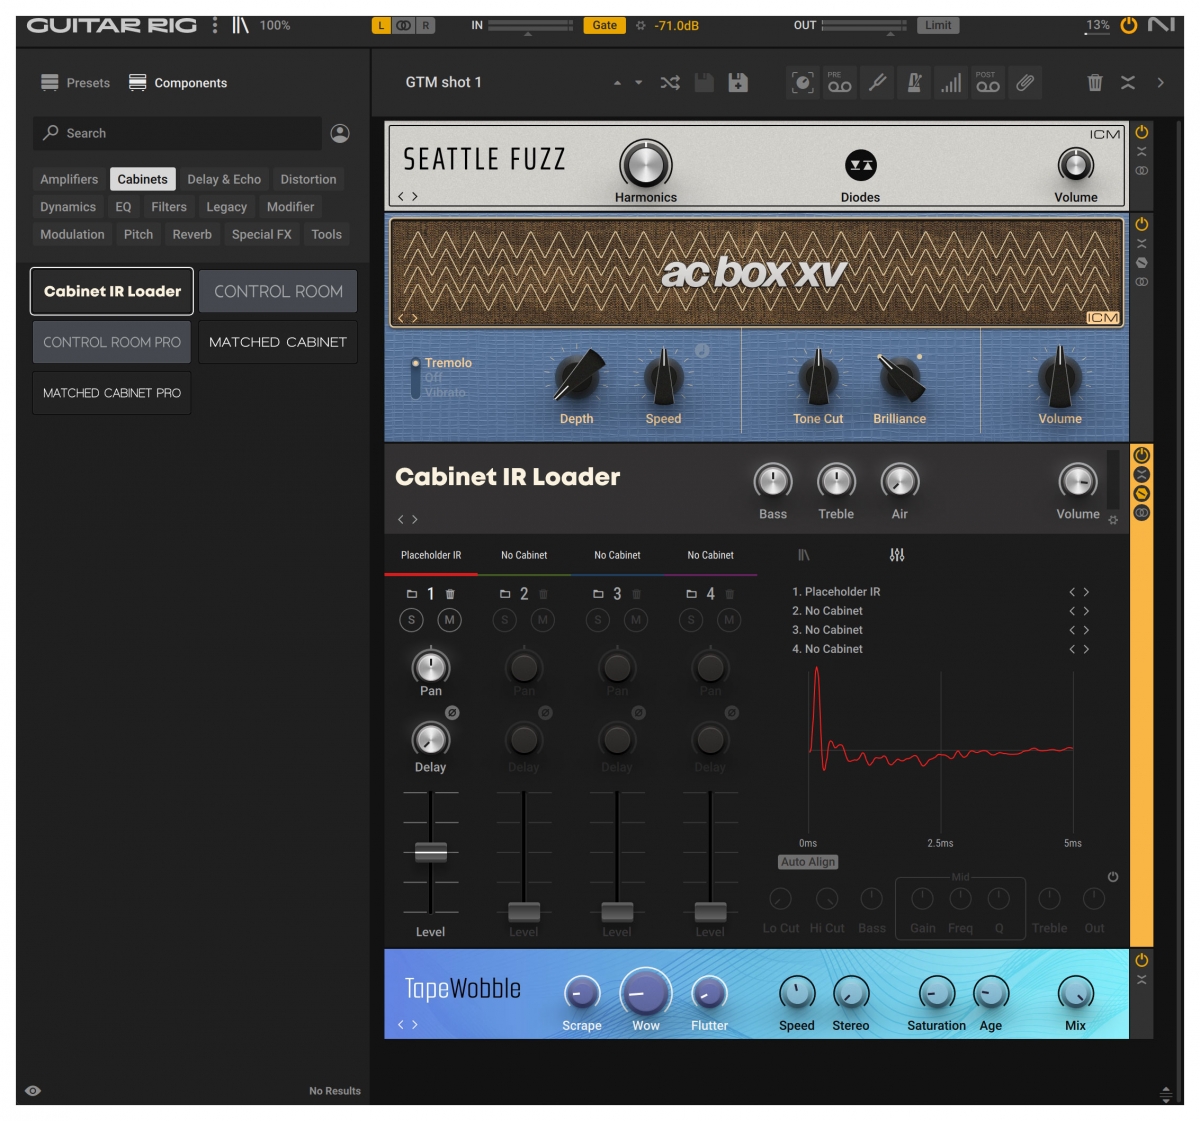Click the Native Instruments logo
Screen dimensions: 1200x1121
point(1161,25)
